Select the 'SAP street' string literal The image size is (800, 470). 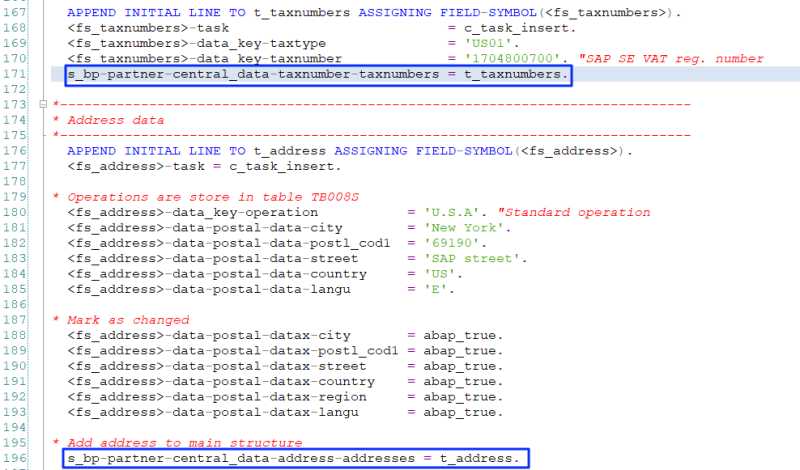point(472,258)
